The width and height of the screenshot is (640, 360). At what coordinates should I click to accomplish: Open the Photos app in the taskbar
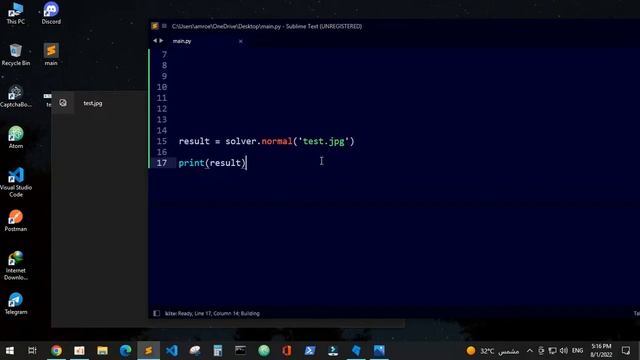point(379,351)
